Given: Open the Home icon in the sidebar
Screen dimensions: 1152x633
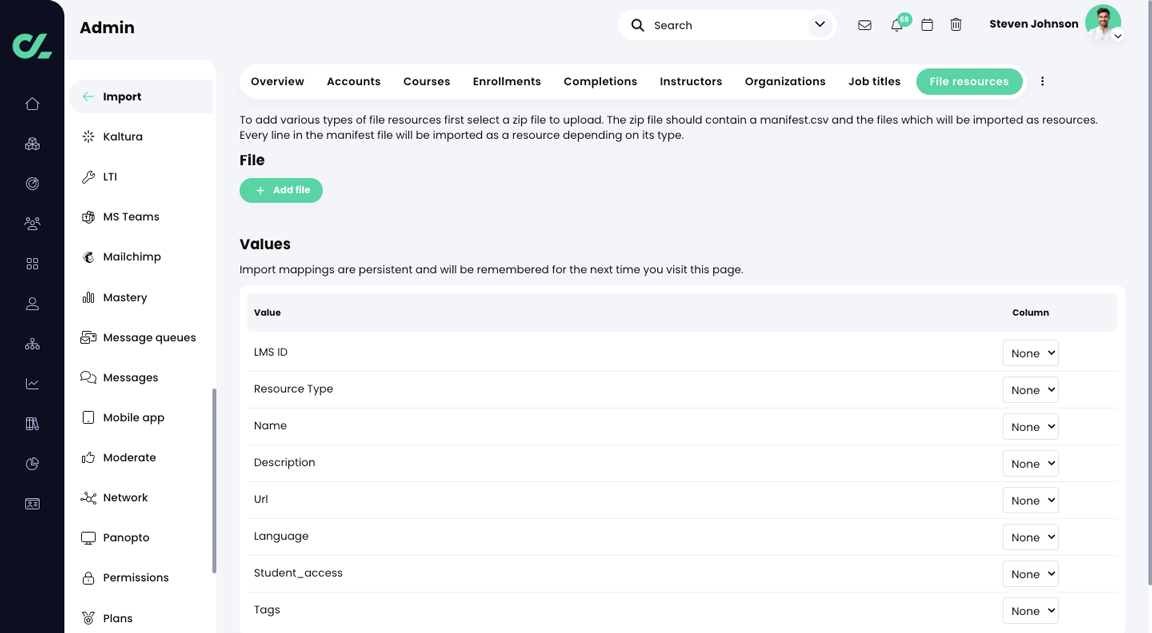Looking at the screenshot, I should 32,103.
